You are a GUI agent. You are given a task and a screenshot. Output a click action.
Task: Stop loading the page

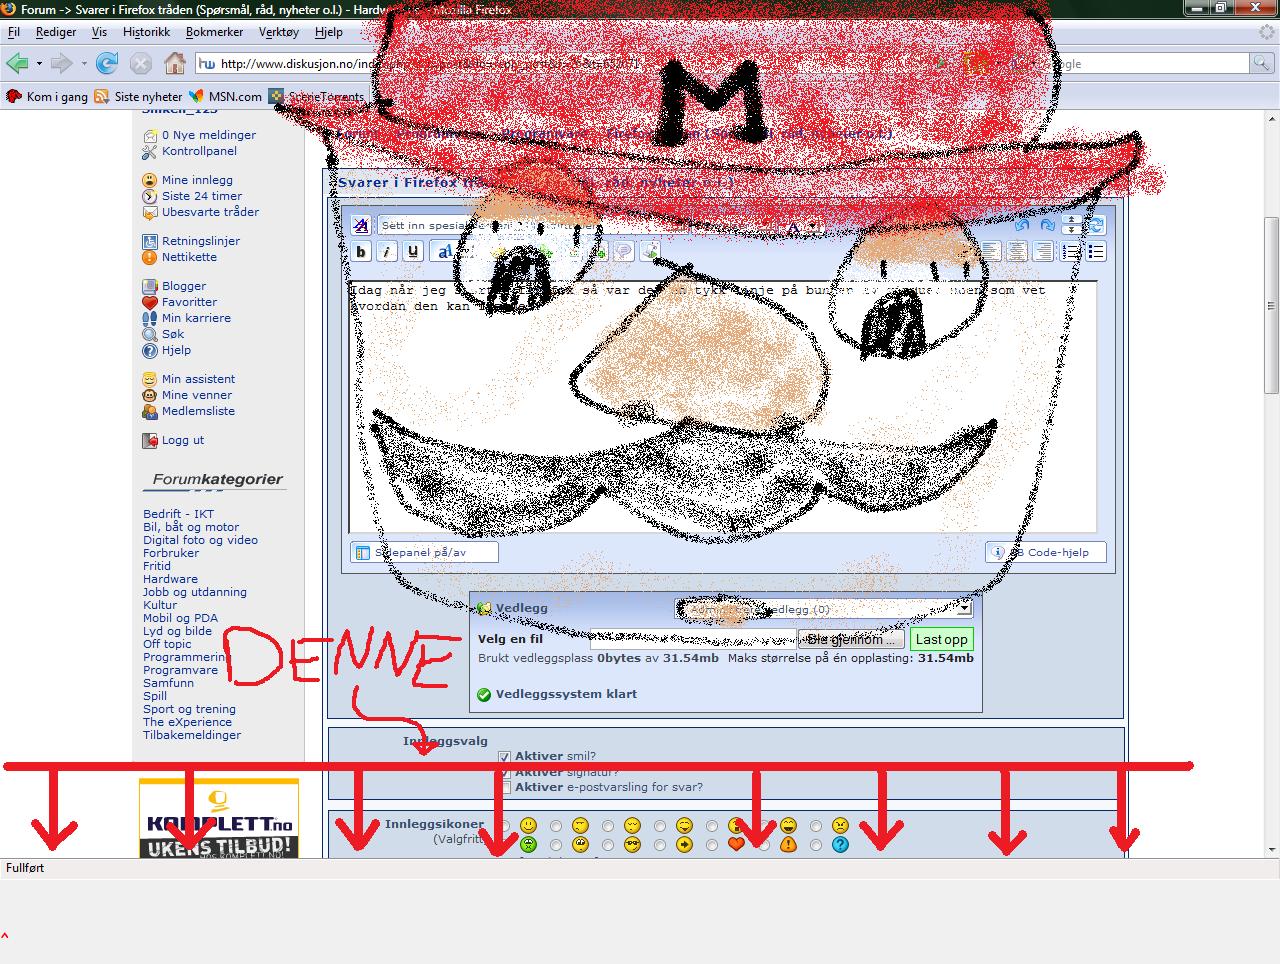pos(141,64)
